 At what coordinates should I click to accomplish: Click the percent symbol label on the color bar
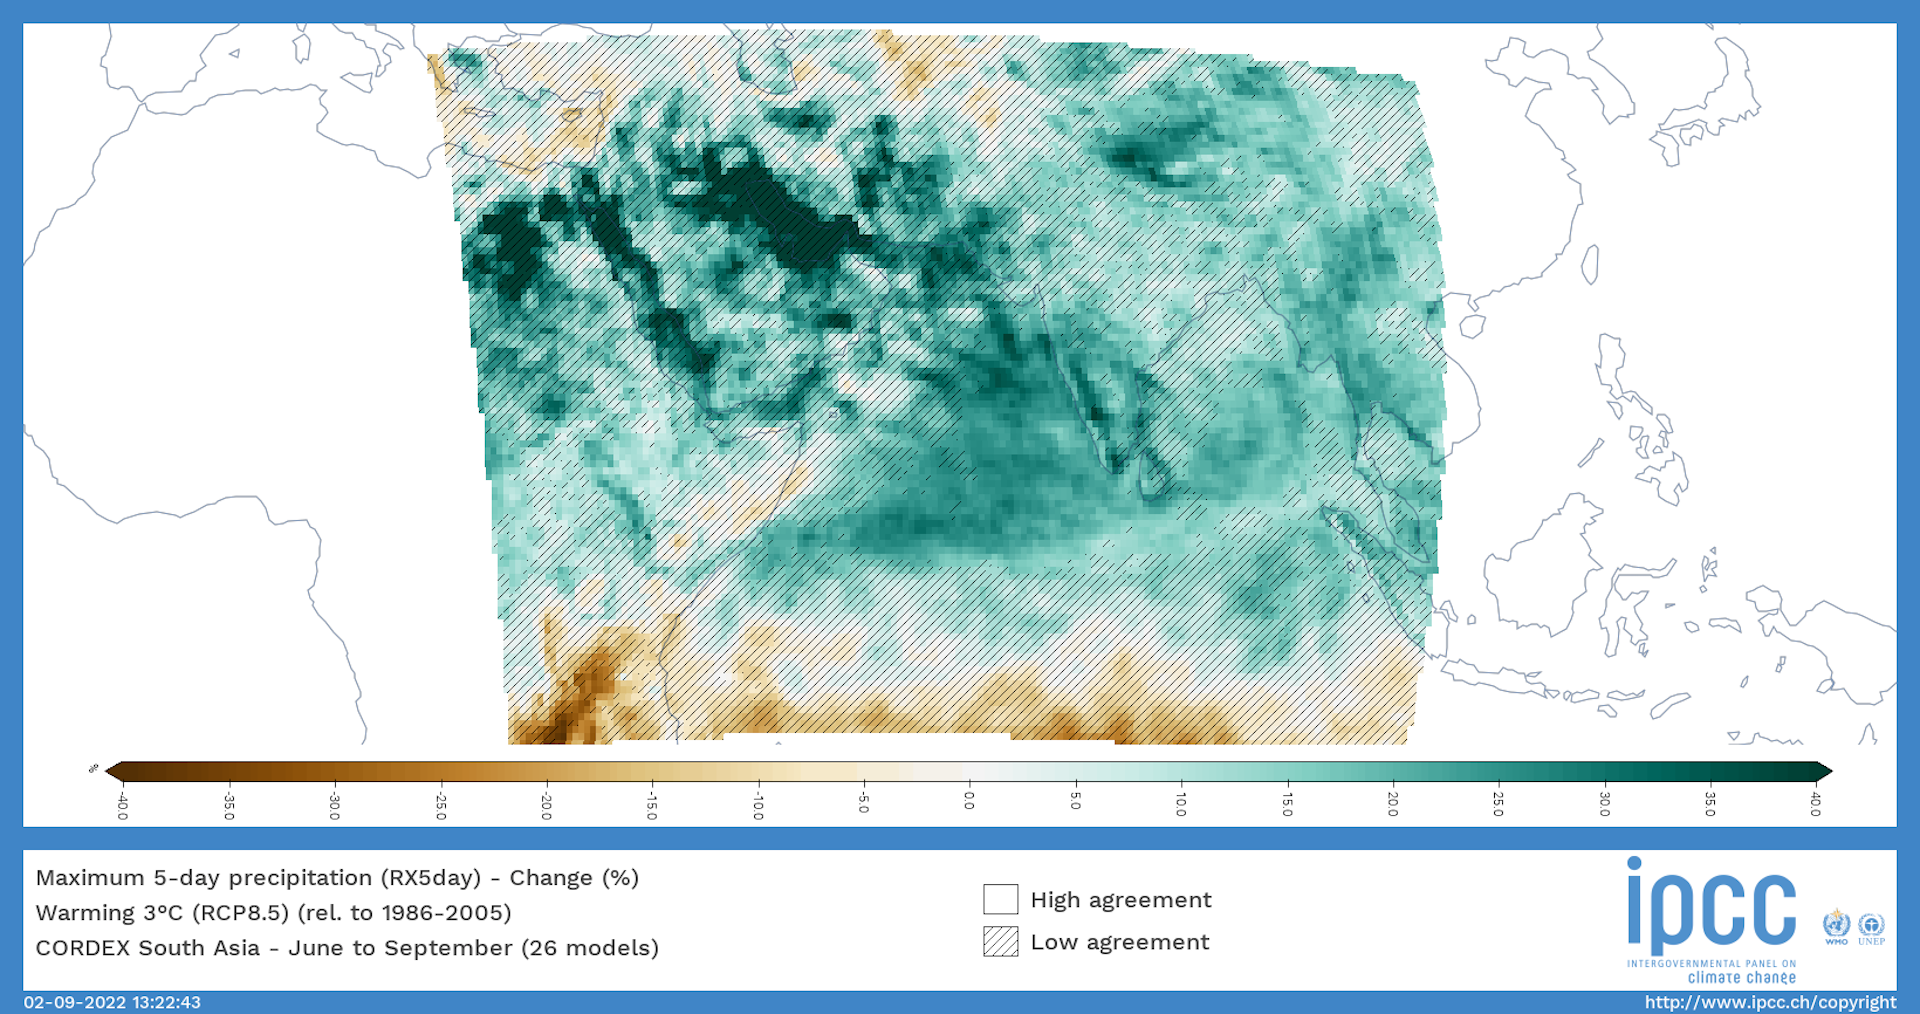click(95, 766)
